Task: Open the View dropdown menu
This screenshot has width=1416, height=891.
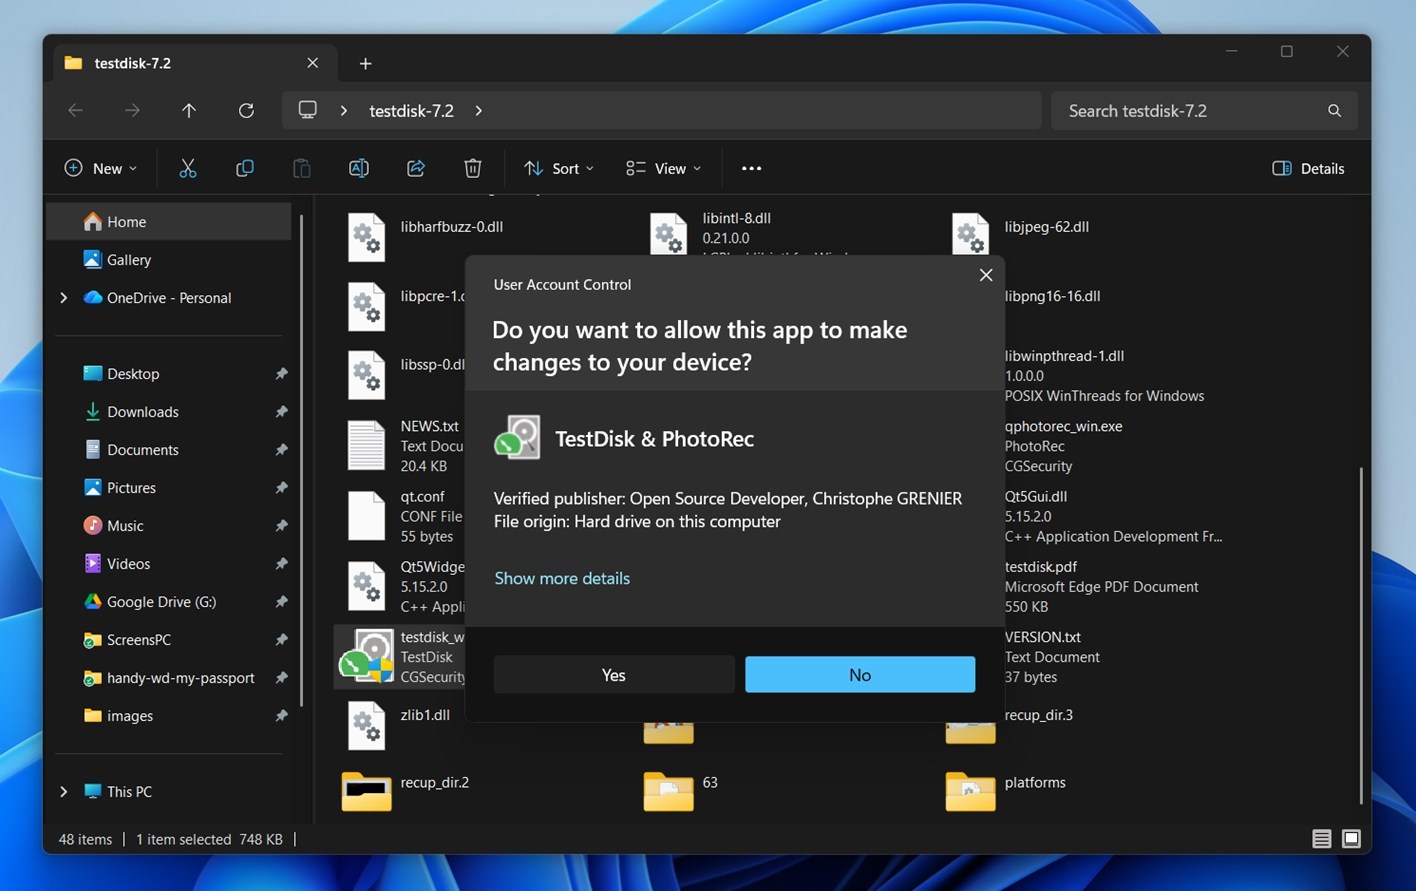Action: pos(663,168)
